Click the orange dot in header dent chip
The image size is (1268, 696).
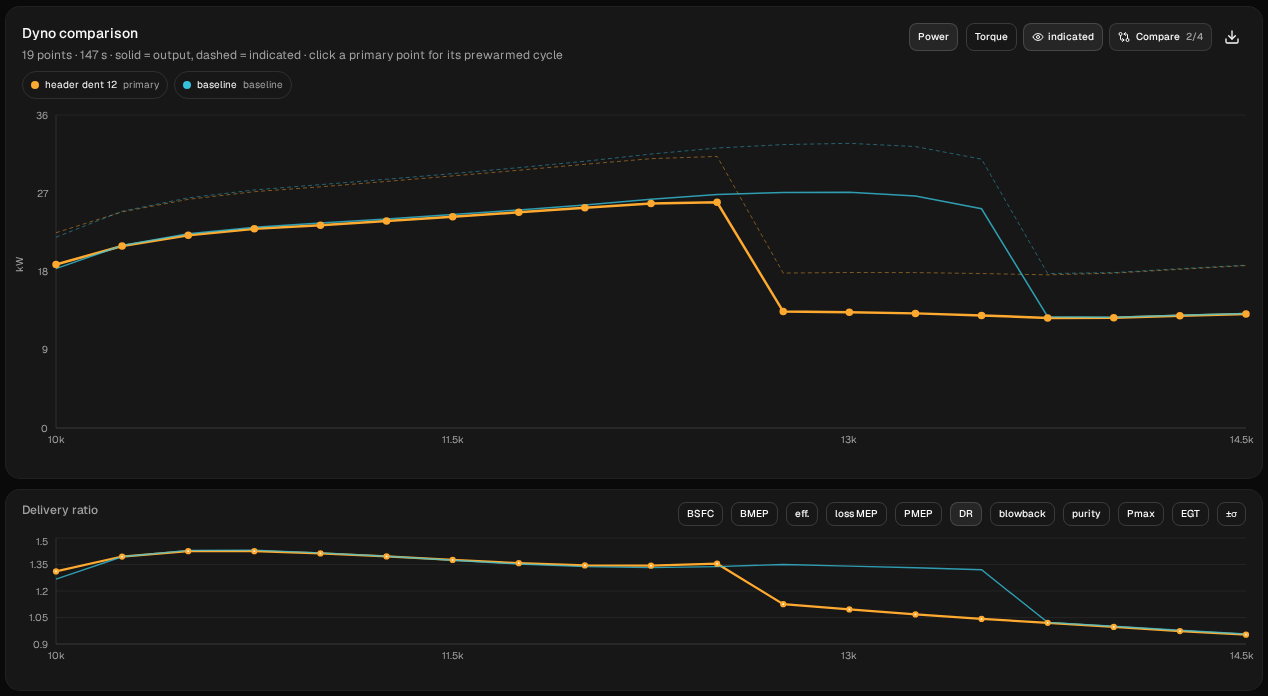(x=35, y=85)
